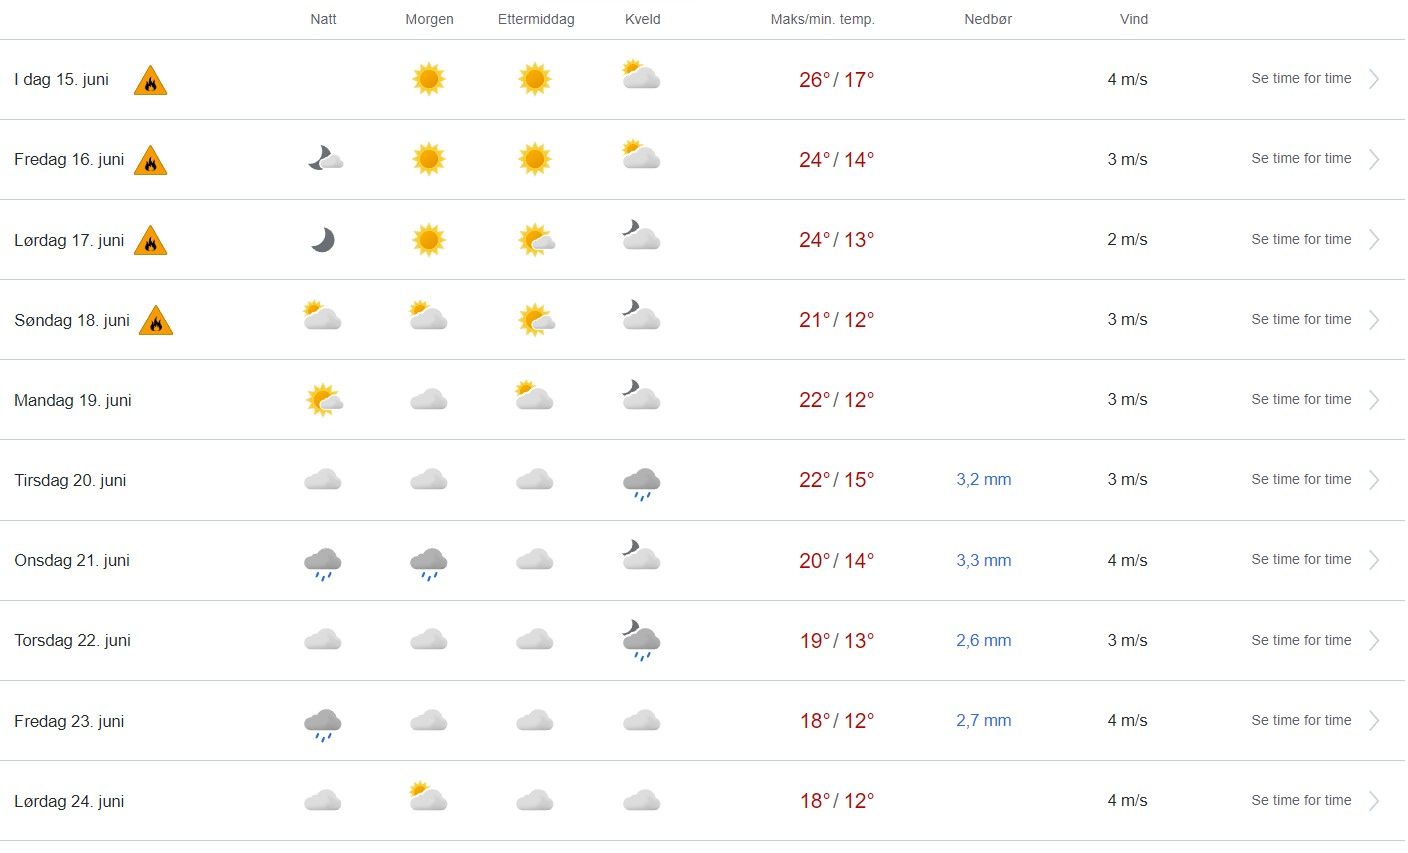Image resolution: width=1408 pixels, height=853 pixels.
Task: Click Saturday 17. juni night moon icon
Action: point(322,240)
